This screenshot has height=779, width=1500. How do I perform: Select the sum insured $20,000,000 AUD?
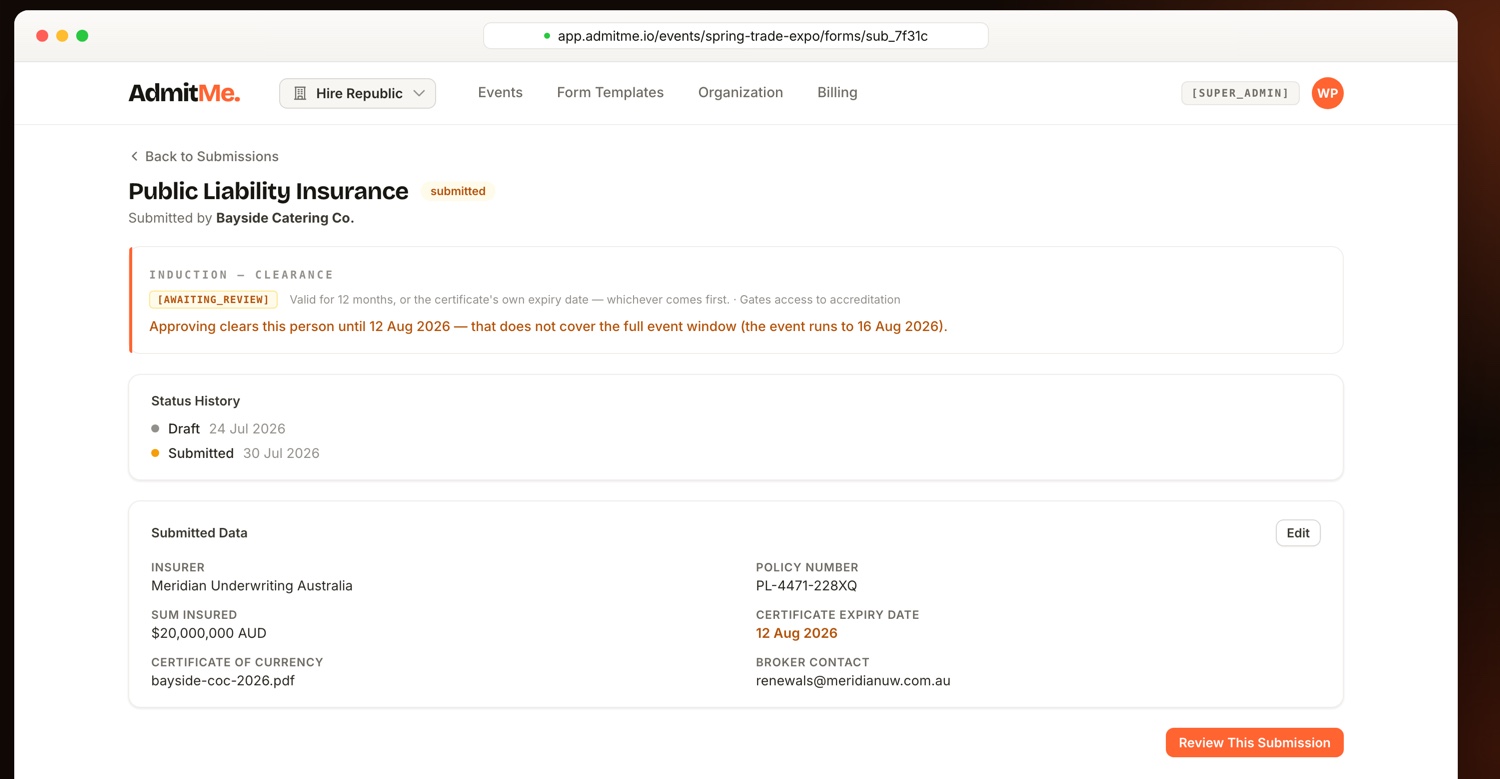(x=209, y=633)
